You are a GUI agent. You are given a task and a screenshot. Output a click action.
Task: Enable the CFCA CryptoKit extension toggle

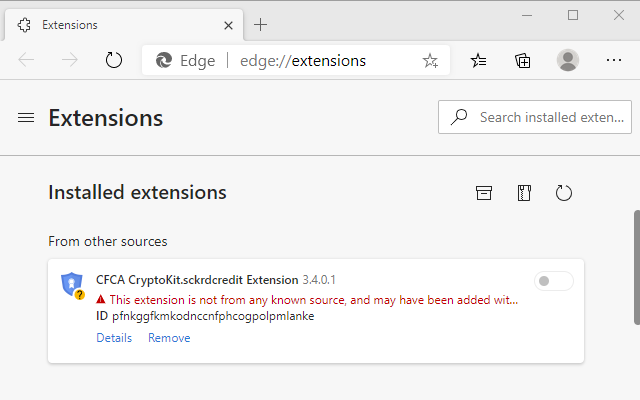click(554, 281)
